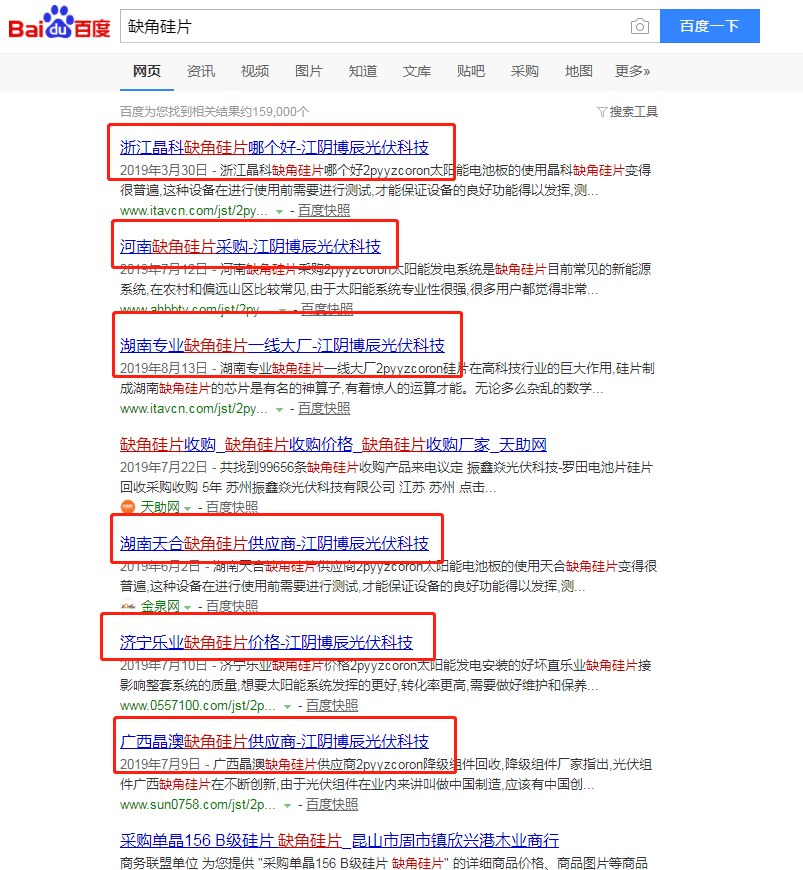This screenshot has height=870, width=803.
Task: Expand the 更多» menu
Action: coord(633,71)
